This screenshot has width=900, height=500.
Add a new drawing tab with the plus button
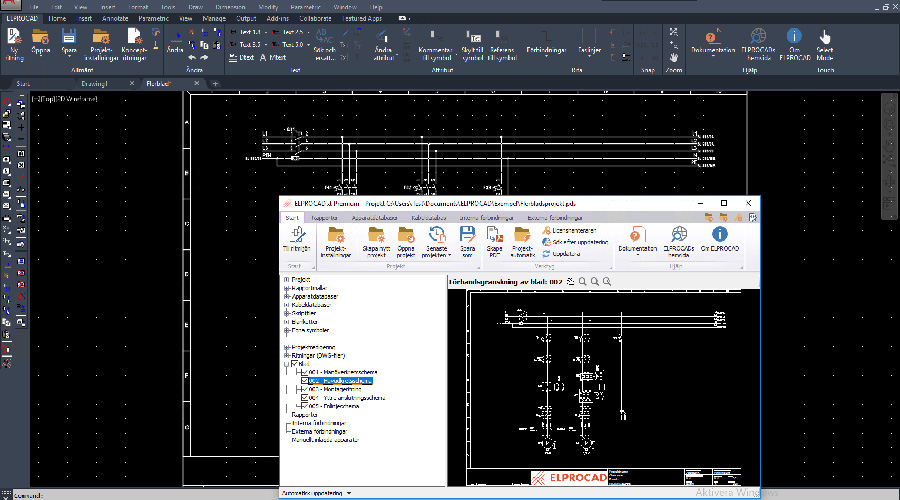(x=215, y=84)
